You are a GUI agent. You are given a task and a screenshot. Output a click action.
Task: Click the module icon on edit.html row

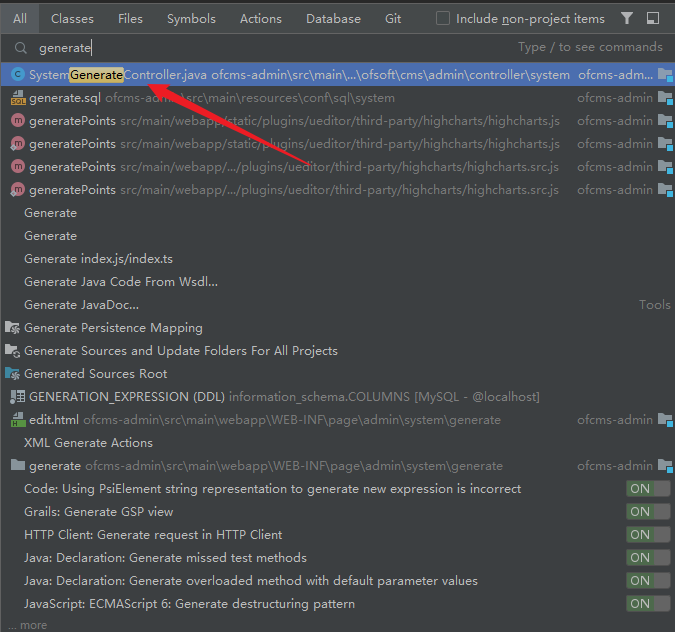coord(665,420)
